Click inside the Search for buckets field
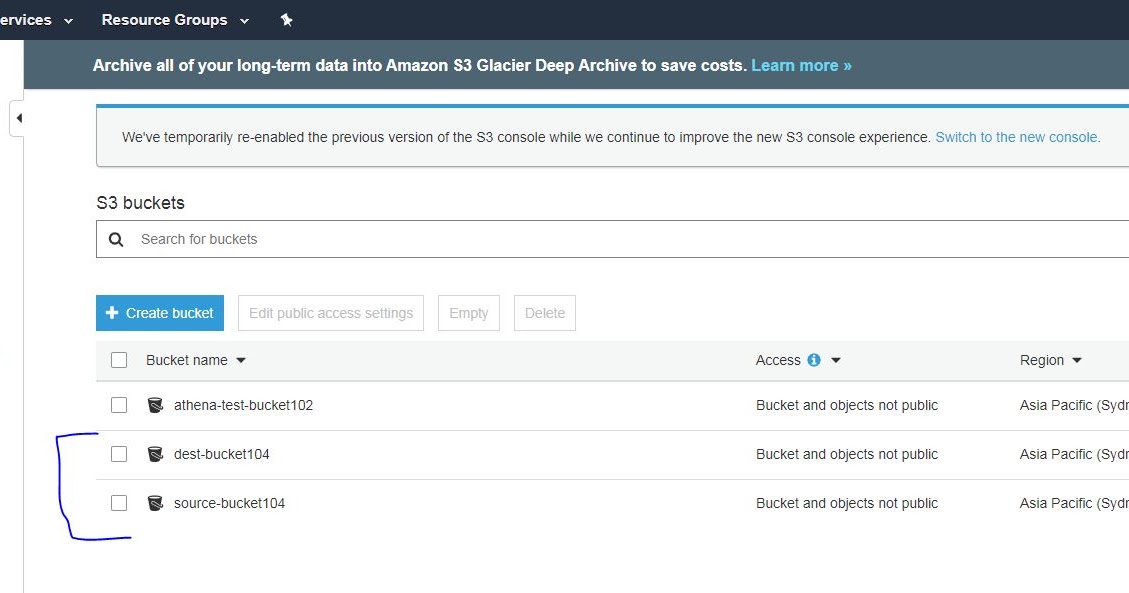Screen dimensions: 1129x593 pos(300,239)
